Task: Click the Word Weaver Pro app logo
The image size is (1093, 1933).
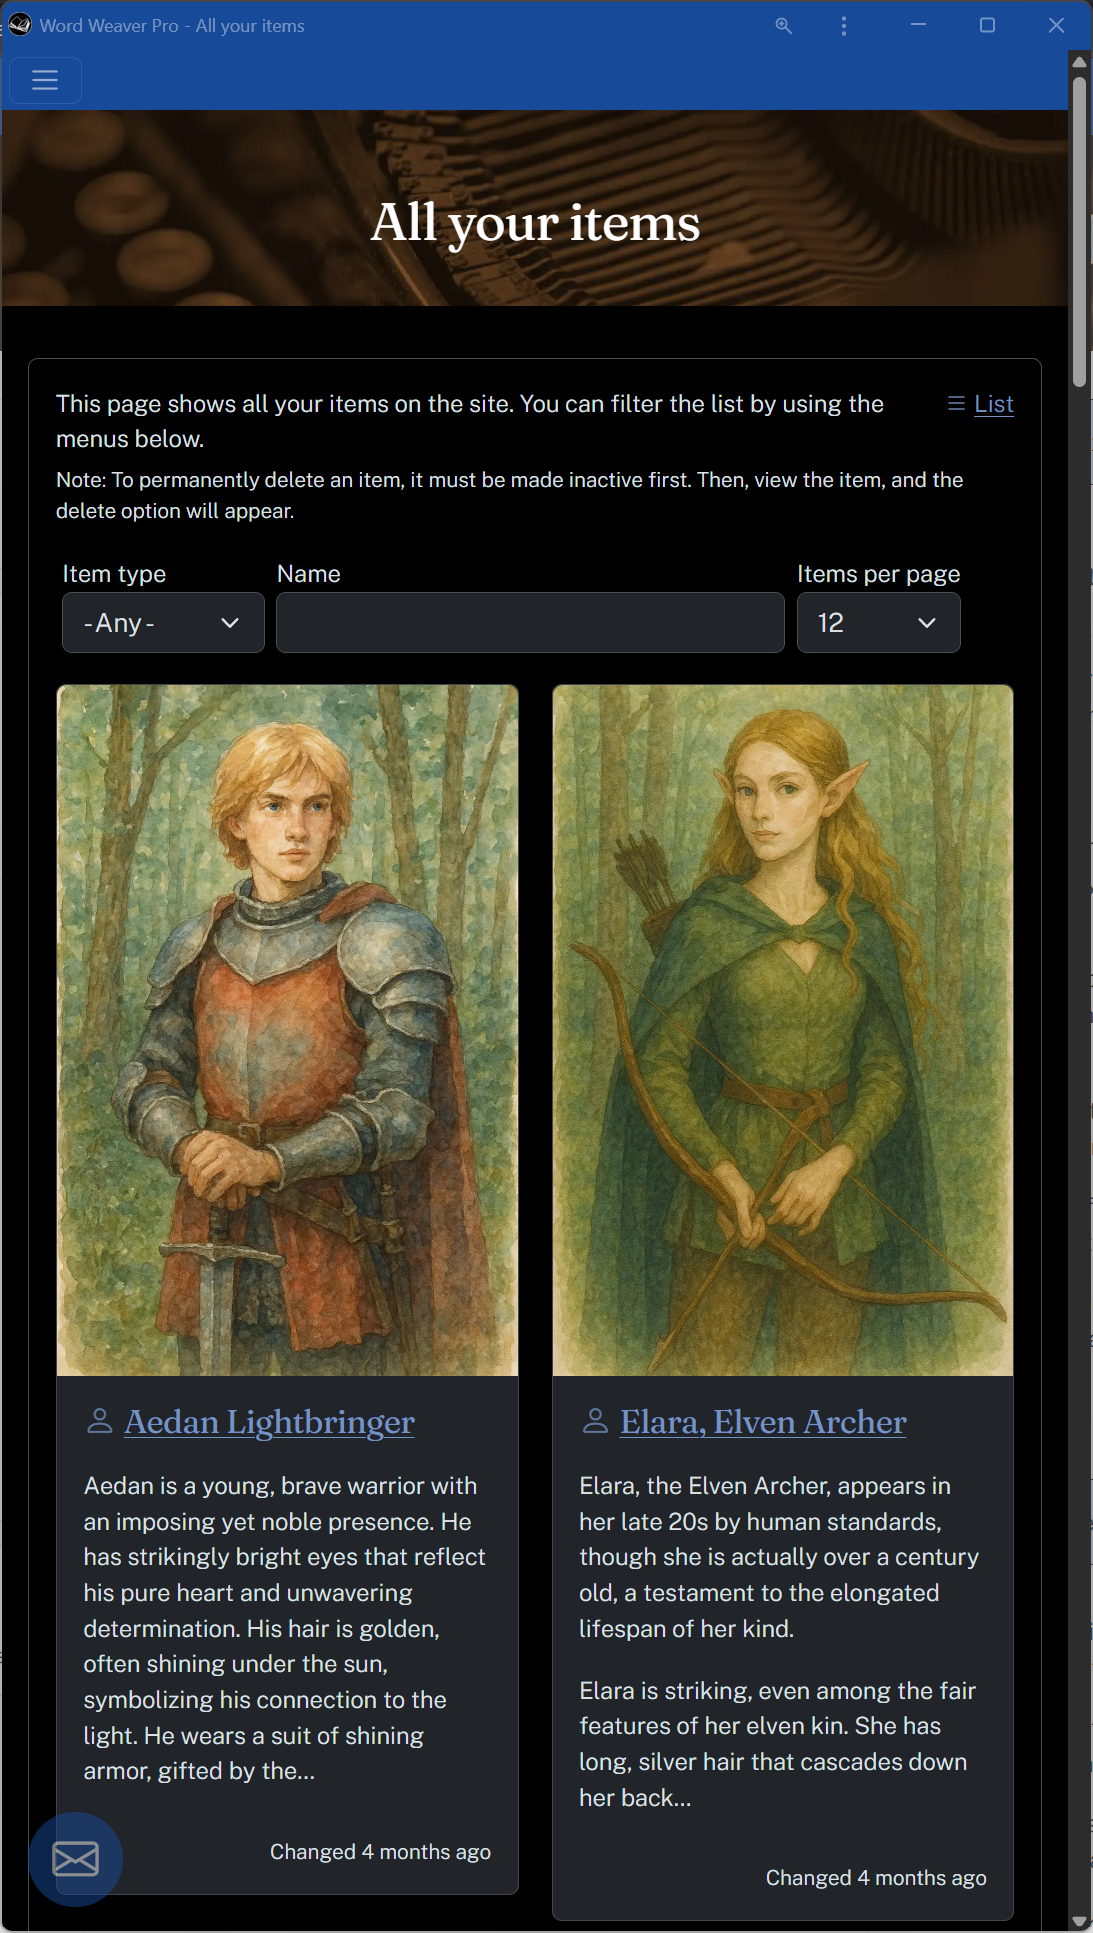Action: pyautogui.click(x=20, y=25)
